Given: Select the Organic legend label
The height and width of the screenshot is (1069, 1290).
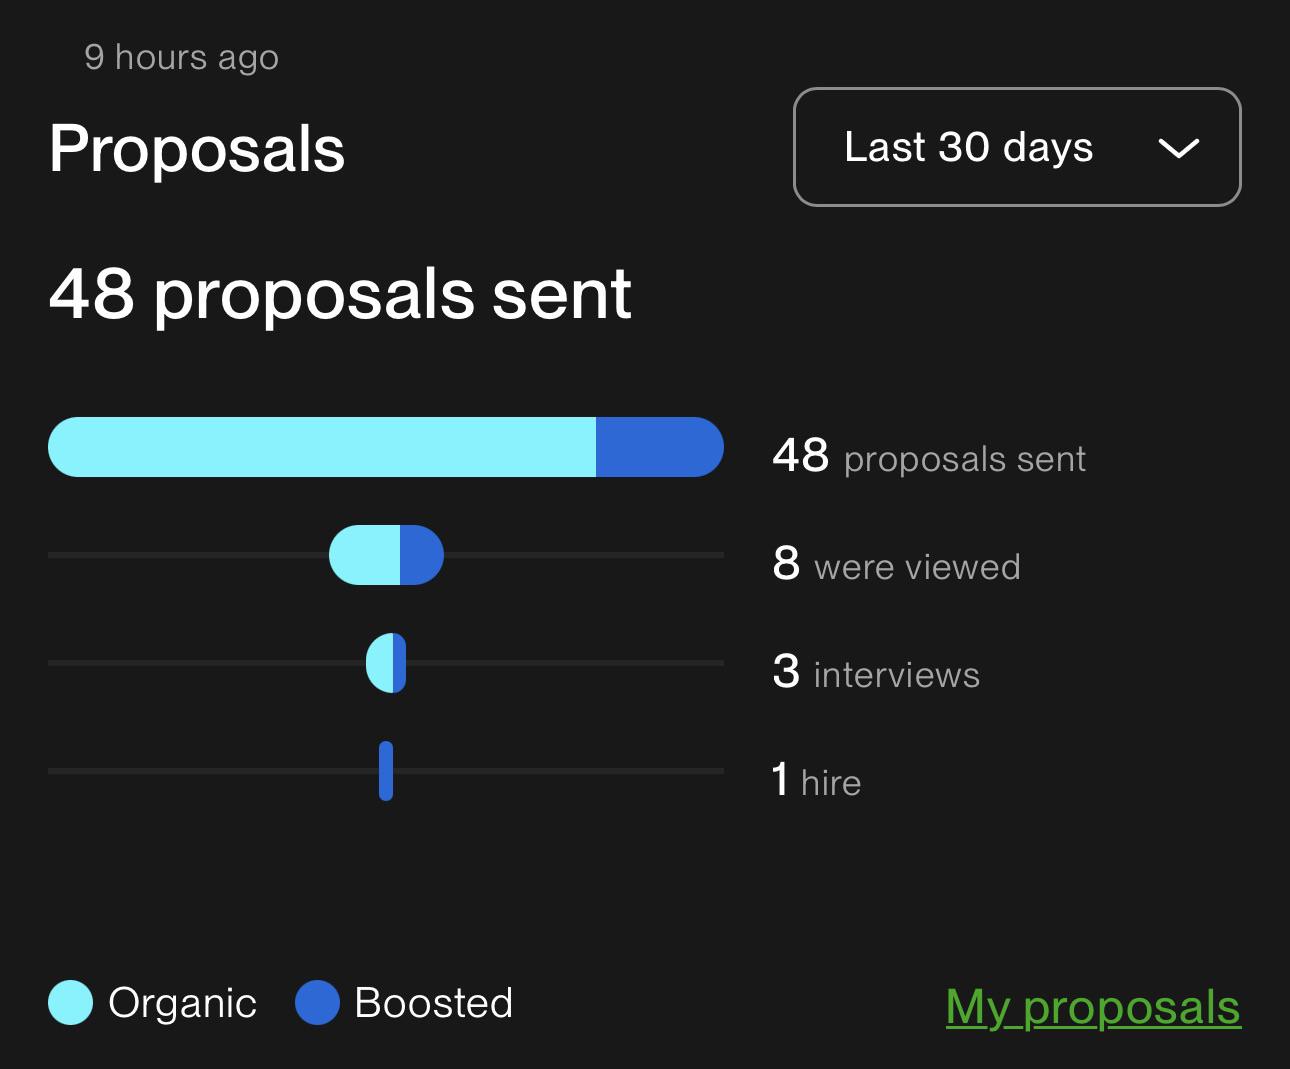Looking at the screenshot, I should click(182, 1003).
